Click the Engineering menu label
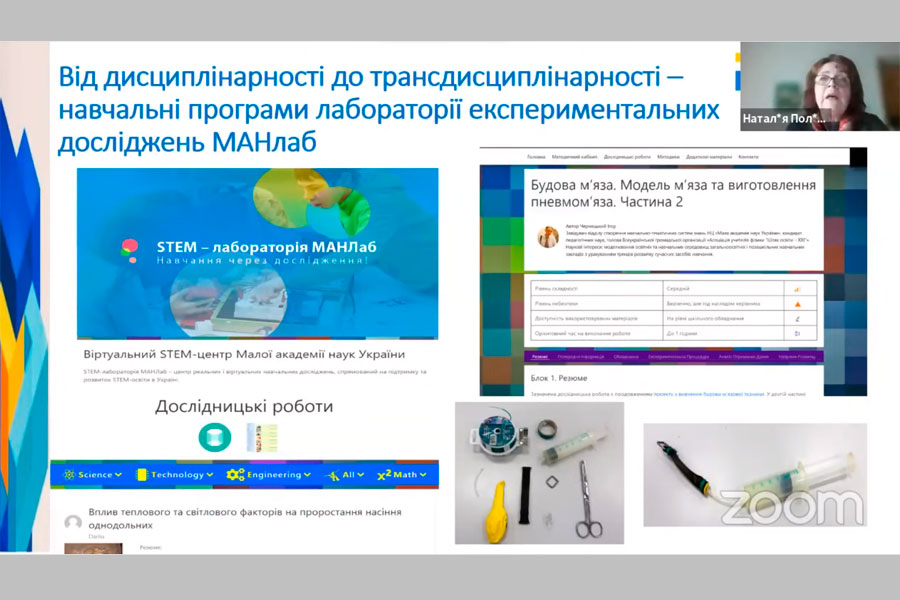The height and width of the screenshot is (600, 900). coord(274,475)
